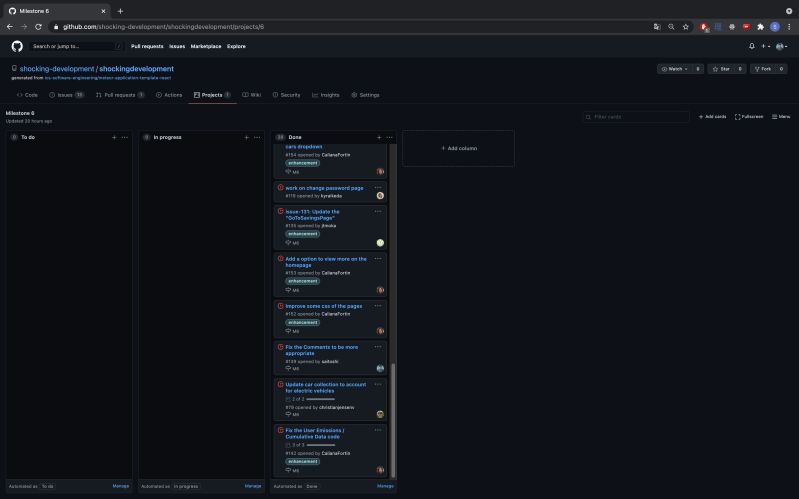Open the template repository link under repo name
Screen dimensions: 799x499
point(108,78)
